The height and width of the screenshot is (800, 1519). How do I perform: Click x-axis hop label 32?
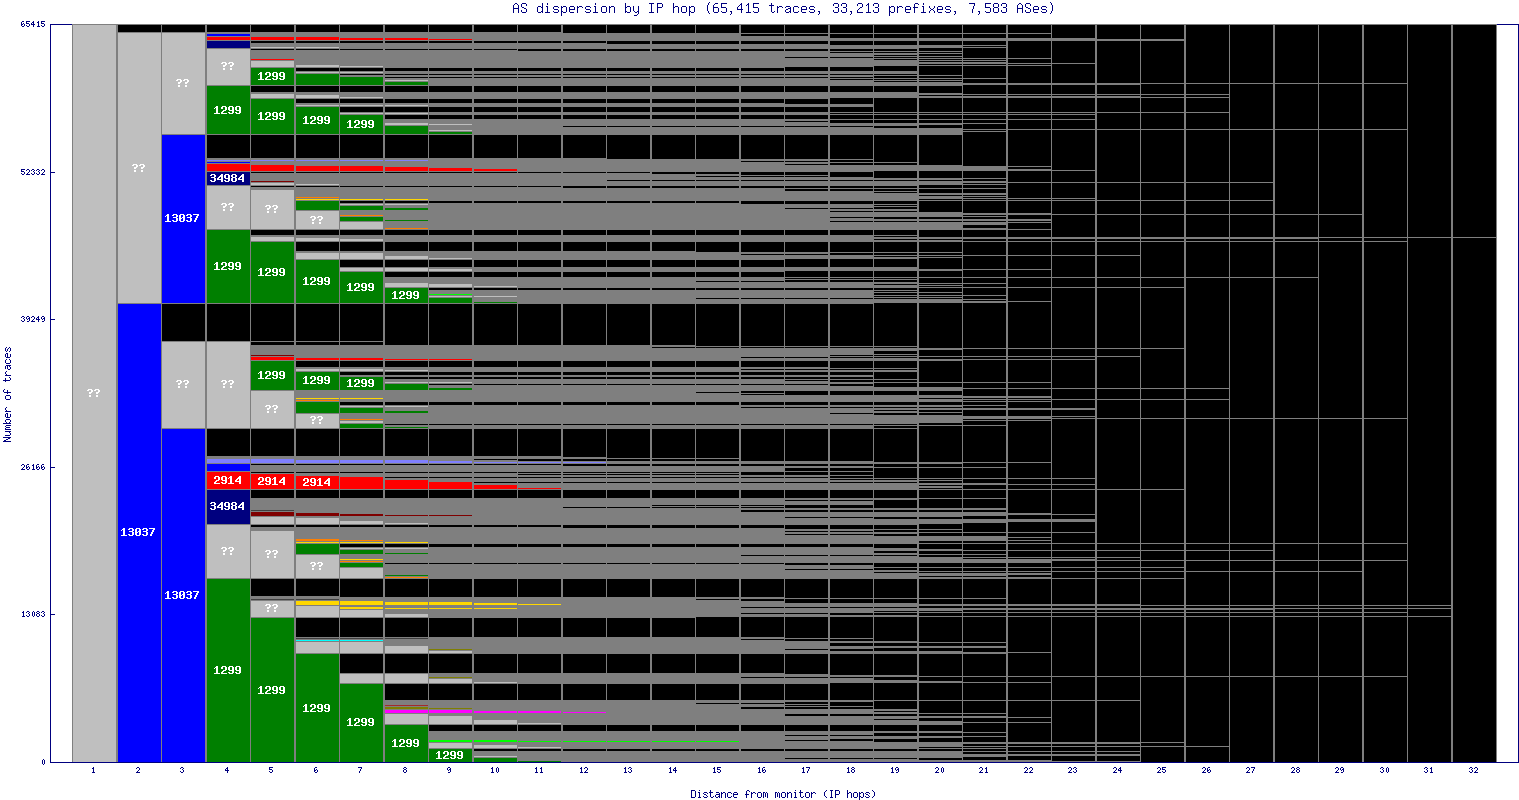click(1473, 771)
